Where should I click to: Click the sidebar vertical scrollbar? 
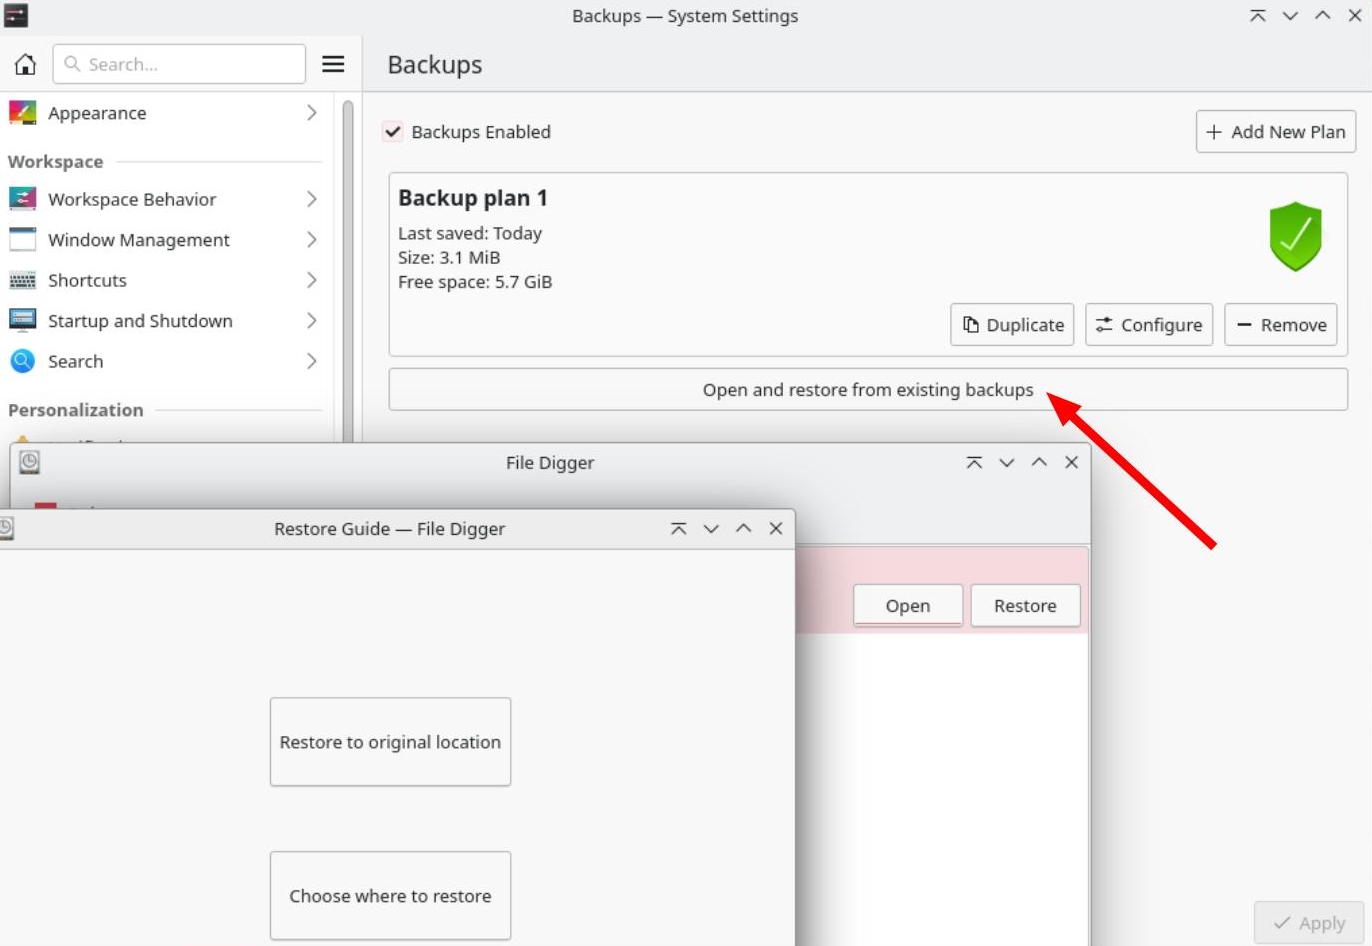348,270
